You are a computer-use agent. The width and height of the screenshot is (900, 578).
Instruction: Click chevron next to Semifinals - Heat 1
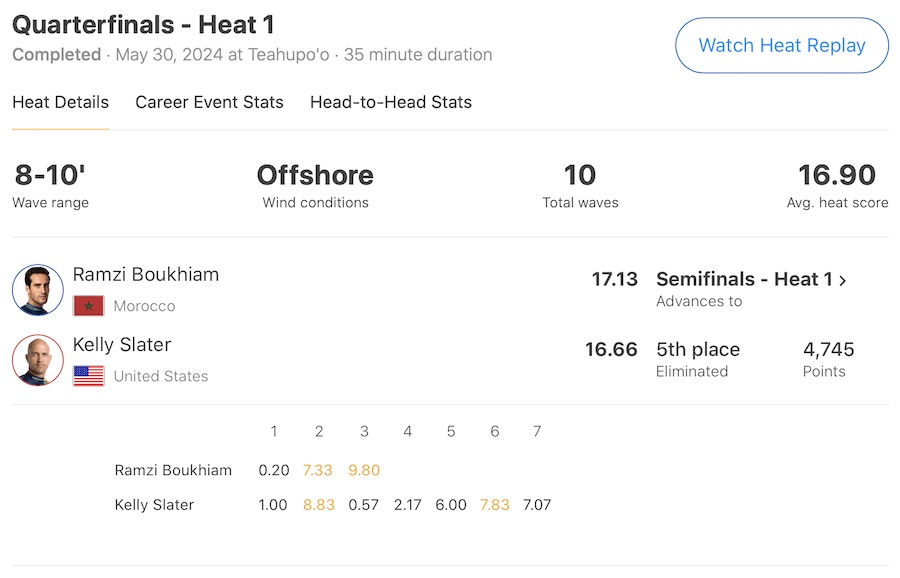click(843, 281)
